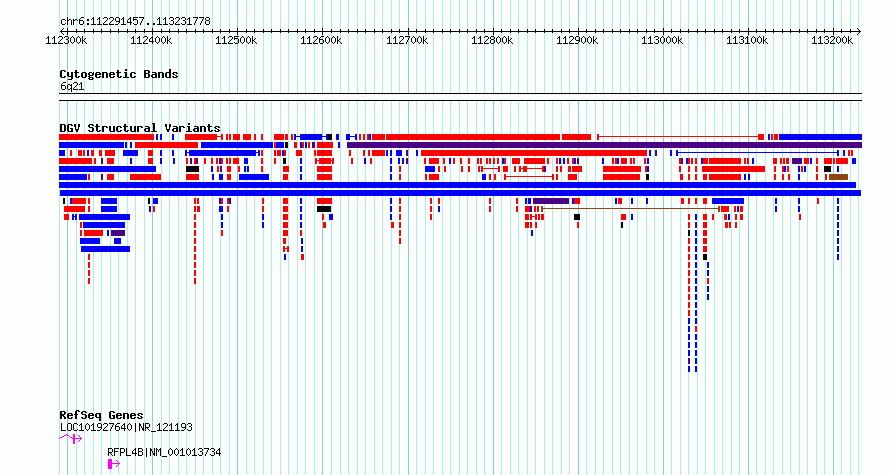Select the blue bar at the right end of the top row
Viewport: 890px width, 475px height.
pyautogui.click(x=820, y=137)
